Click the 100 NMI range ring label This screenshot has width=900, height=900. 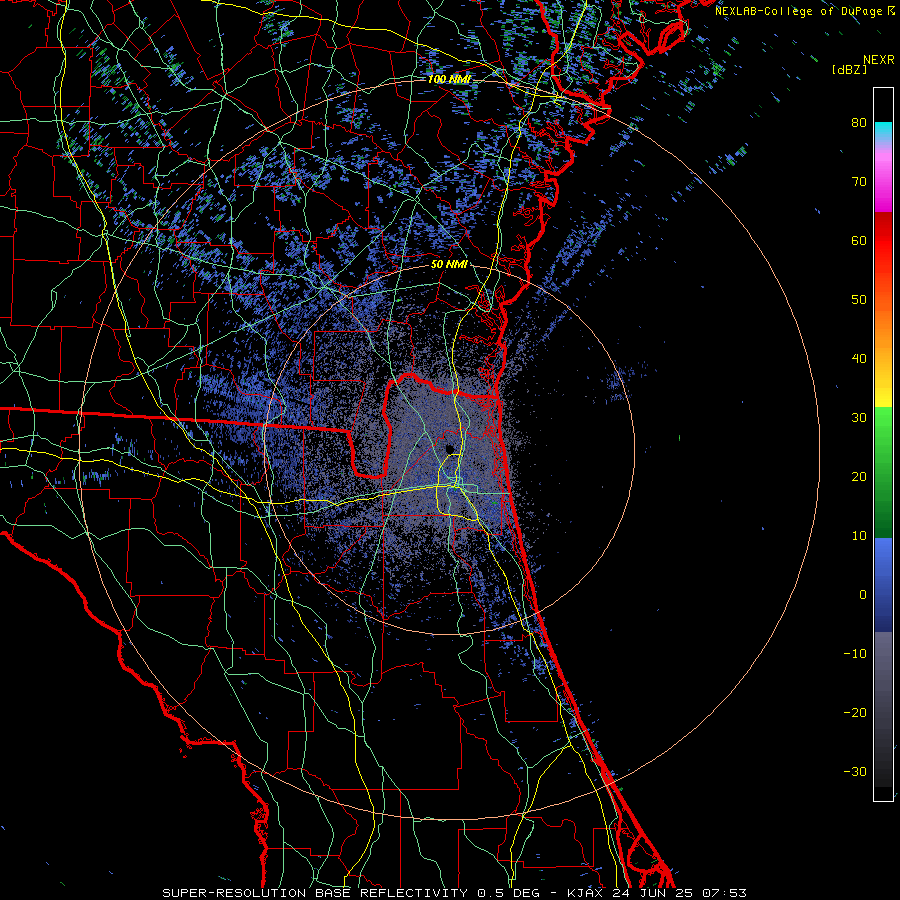449,79
